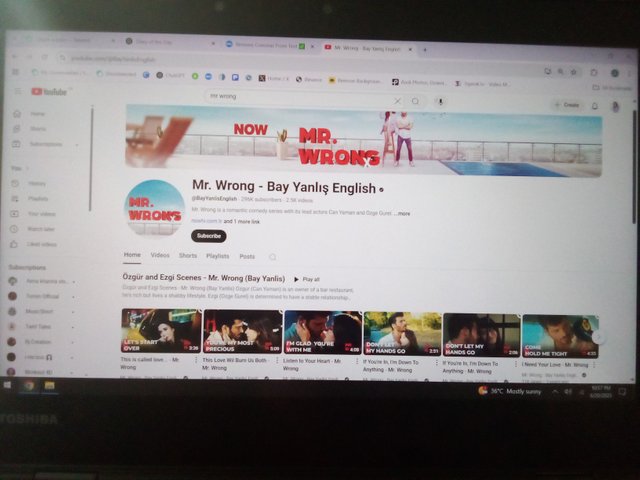Open the YouTube hamburger guide menu

point(18,91)
